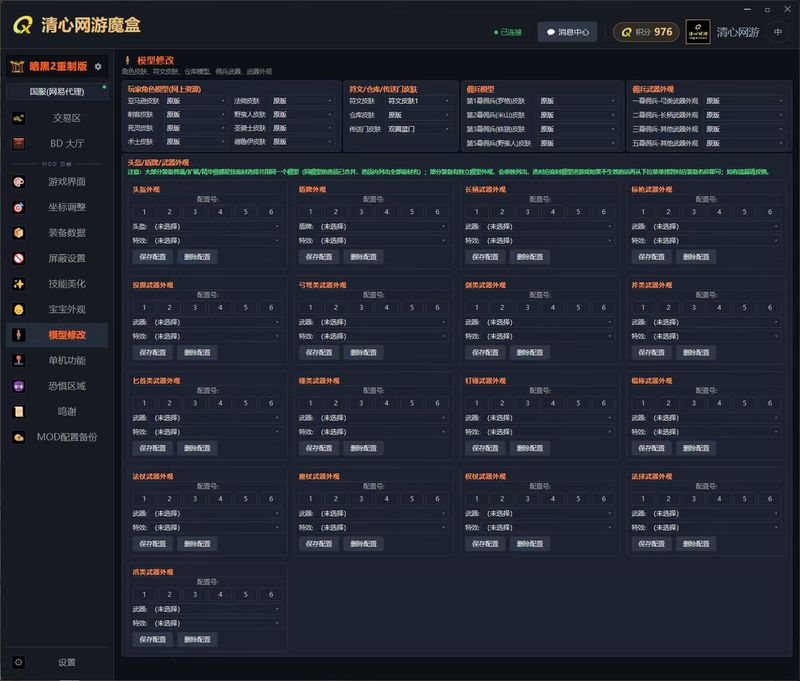Open the 屏蔽设置 block icon
The width and height of the screenshot is (800, 681).
(19, 259)
